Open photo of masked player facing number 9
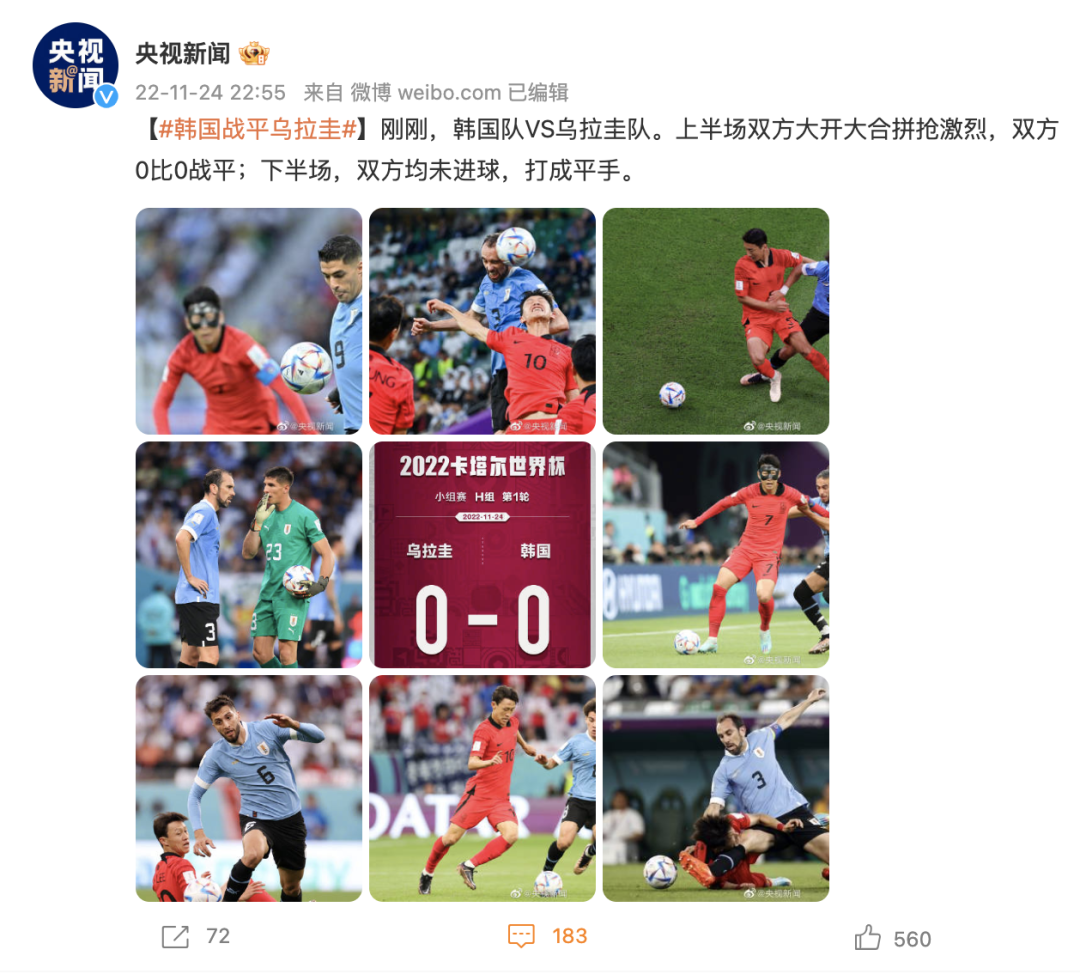Viewport: 1080px width, 974px height. [x=249, y=321]
